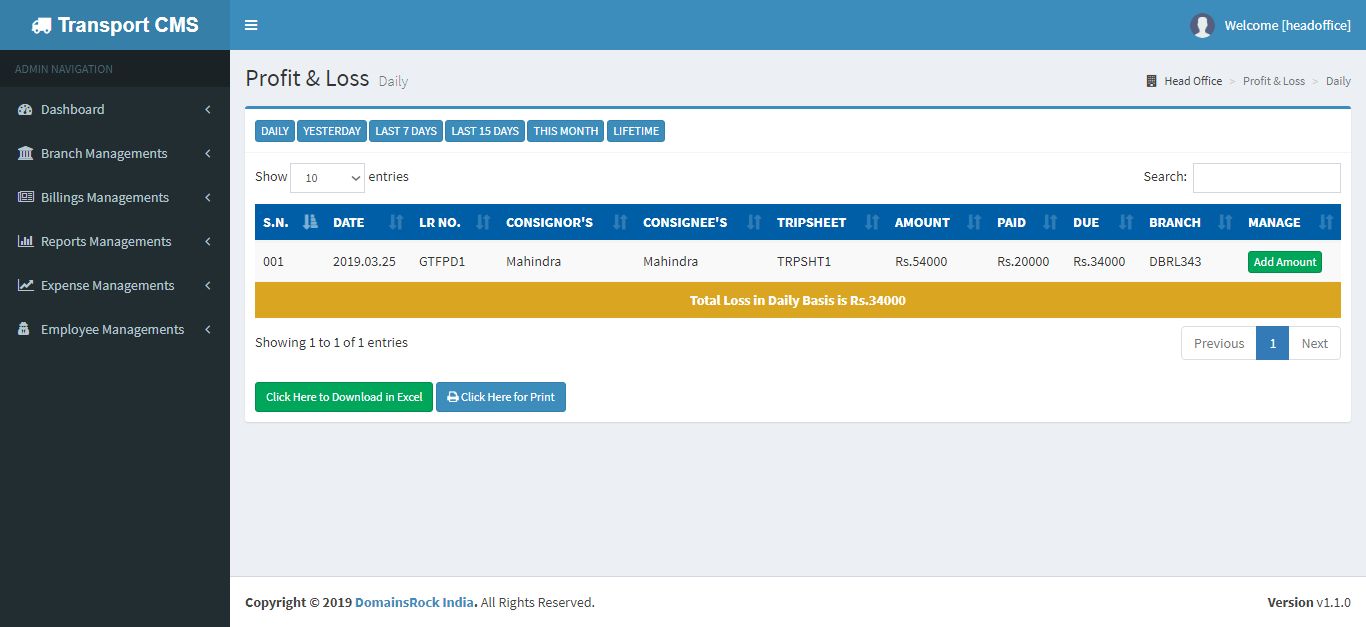Select the THIS MONTH filter tab

pyautogui.click(x=566, y=131)
